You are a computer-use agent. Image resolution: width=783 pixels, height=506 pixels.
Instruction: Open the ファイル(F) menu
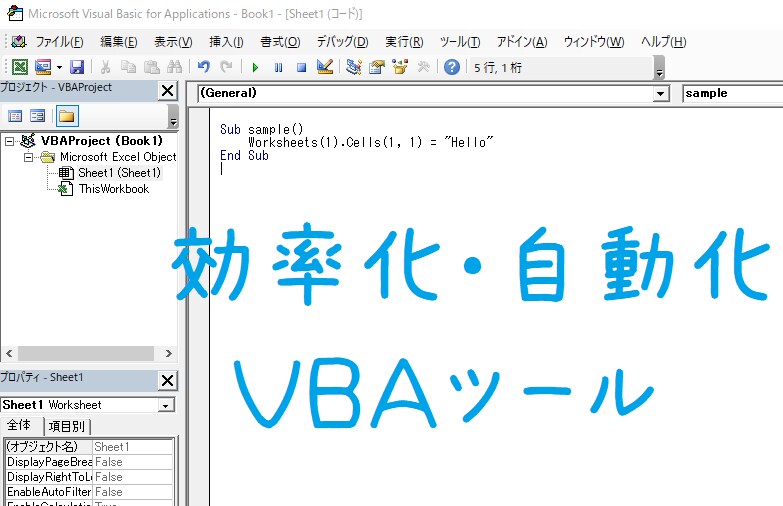tap(59, 41)
